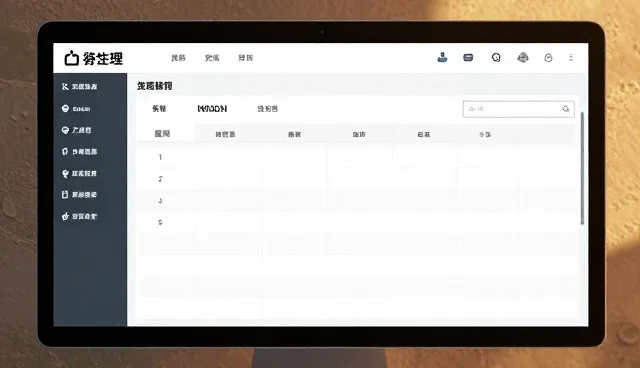Select the first sidebar item with K-shaped icon

click(79, 86)
